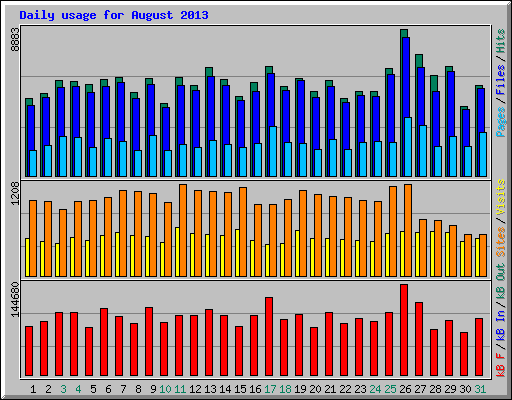This screenshot has width=512, height=400.
Task: Select the day 7 x-axis label
Action: [123, 389]
